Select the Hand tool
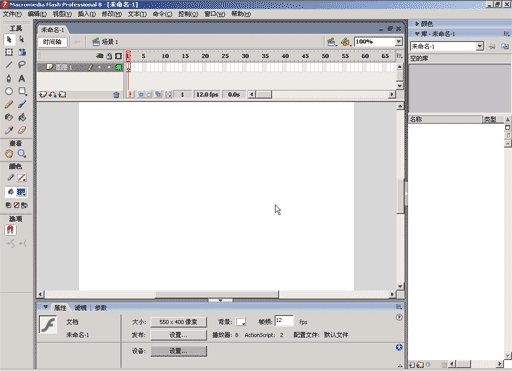Viewport: 512px width, 371px height. [x=9, y=154]
